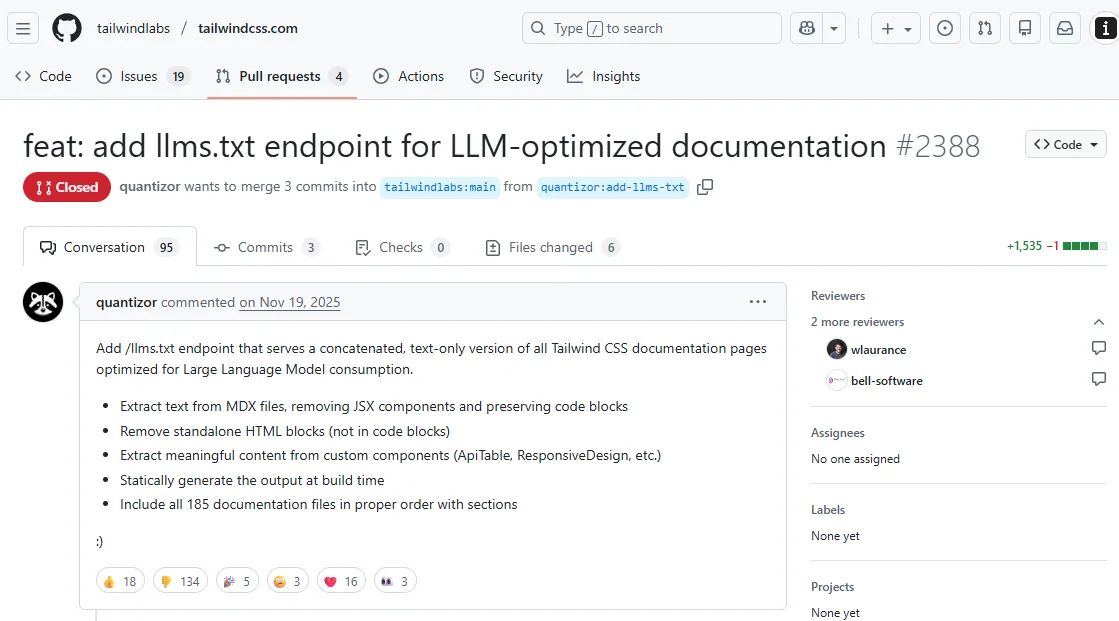The width and height of the screenshot is (1119, 621).
Task: Open the Code dropdown button
Action: (x=1065, y=145)
